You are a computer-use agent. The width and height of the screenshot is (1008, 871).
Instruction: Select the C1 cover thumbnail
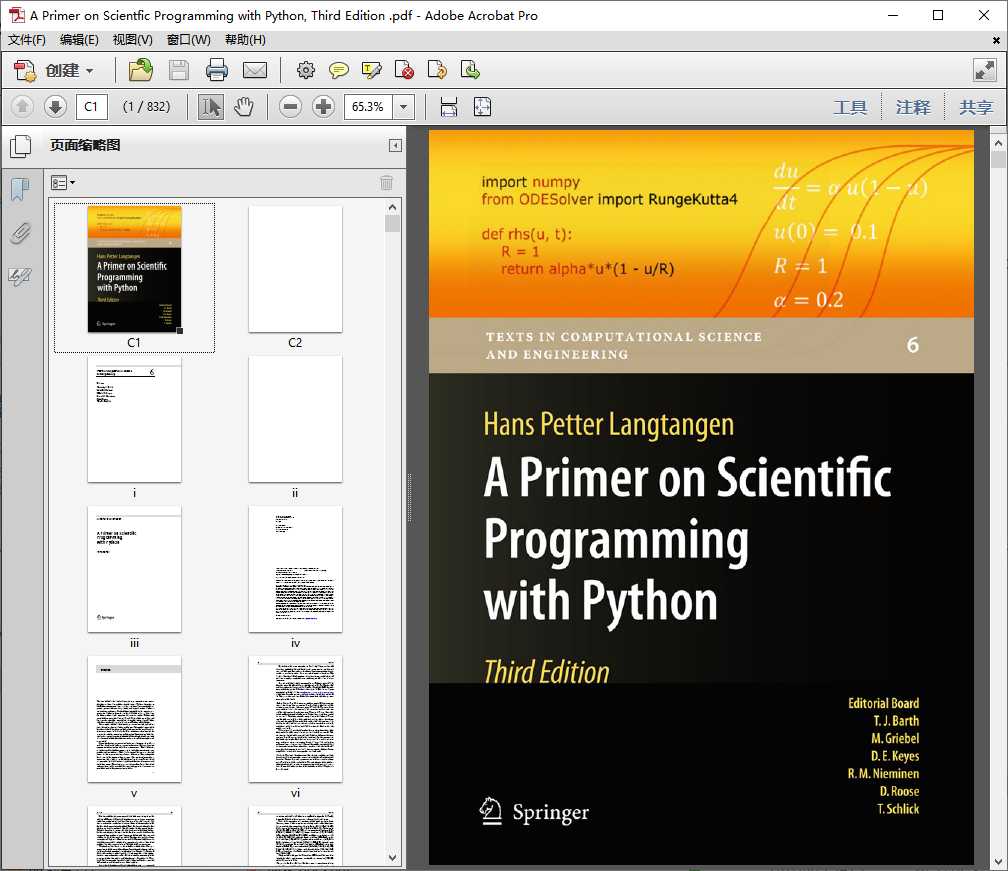134,269
